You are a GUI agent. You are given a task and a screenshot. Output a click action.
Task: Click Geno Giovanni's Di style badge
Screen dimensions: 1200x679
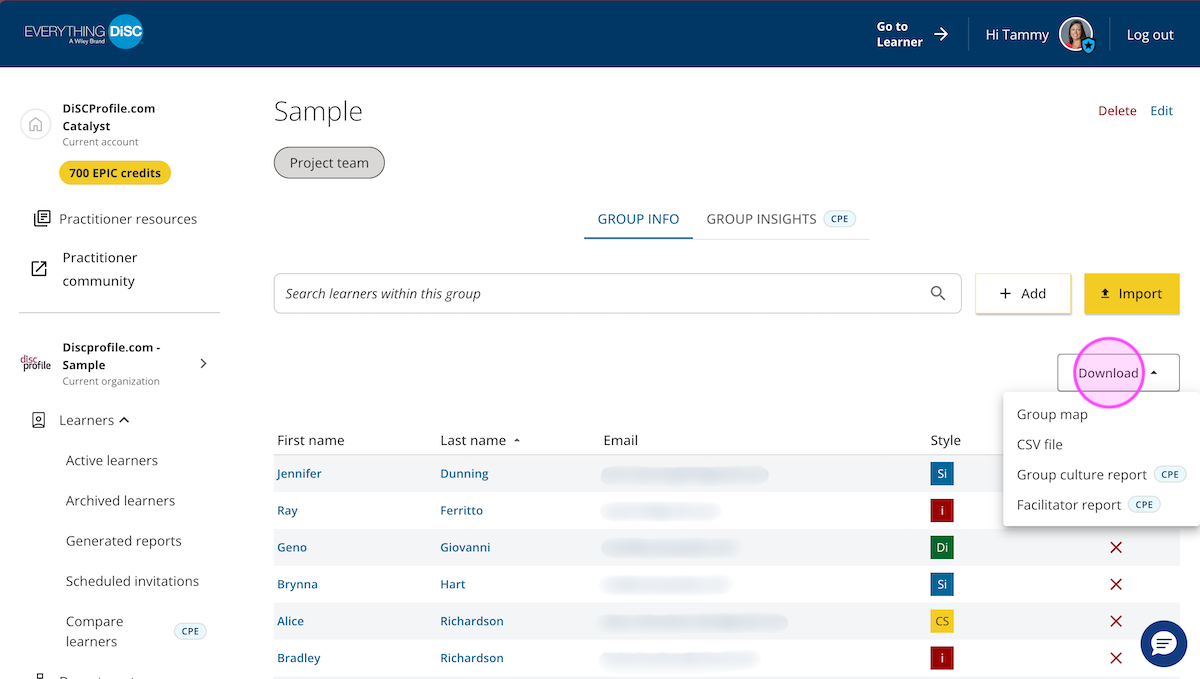(x=941, y=547)
